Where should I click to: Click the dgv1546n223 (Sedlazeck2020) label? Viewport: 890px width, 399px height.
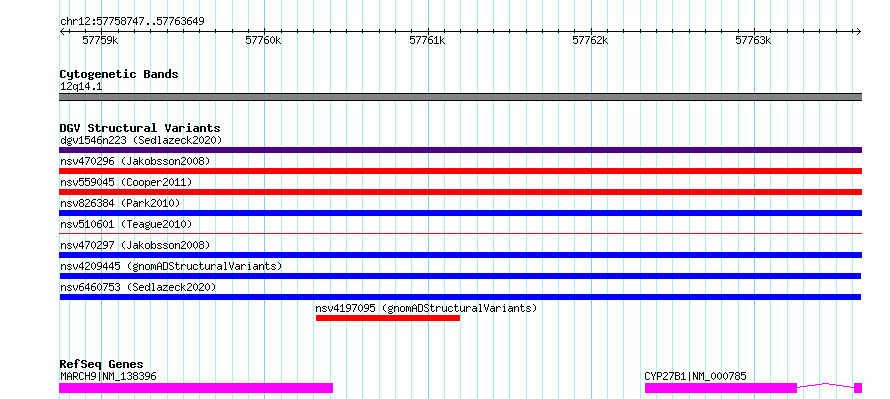[x=141, y=140]
